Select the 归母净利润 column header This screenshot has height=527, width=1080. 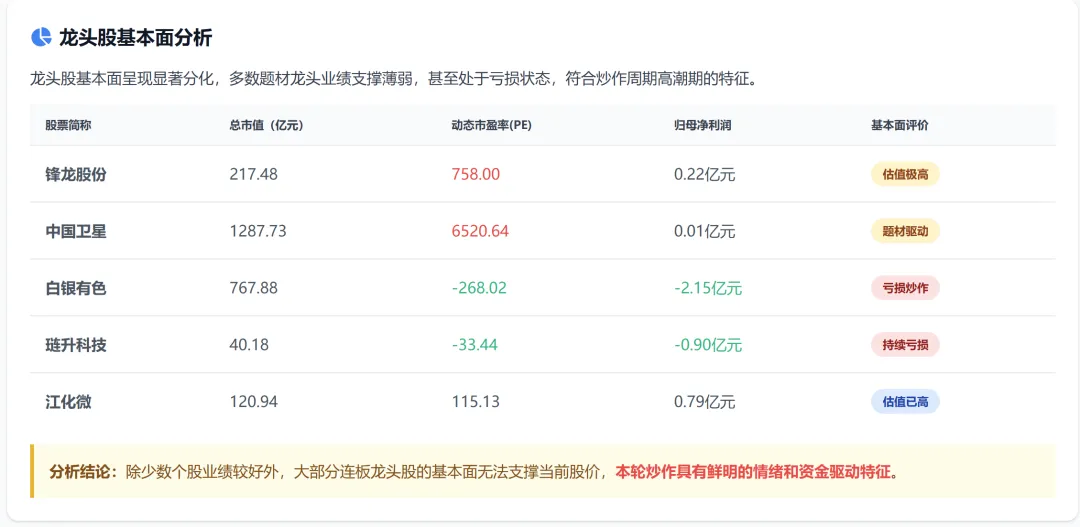click(x=702, y=125)
